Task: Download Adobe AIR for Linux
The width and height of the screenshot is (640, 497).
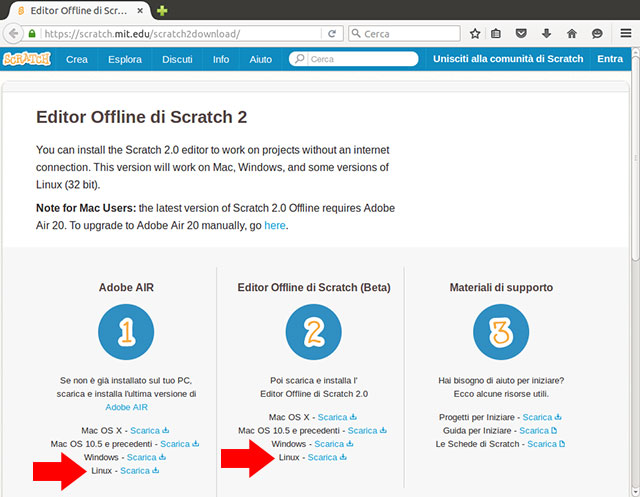Action: coord(140,471)
